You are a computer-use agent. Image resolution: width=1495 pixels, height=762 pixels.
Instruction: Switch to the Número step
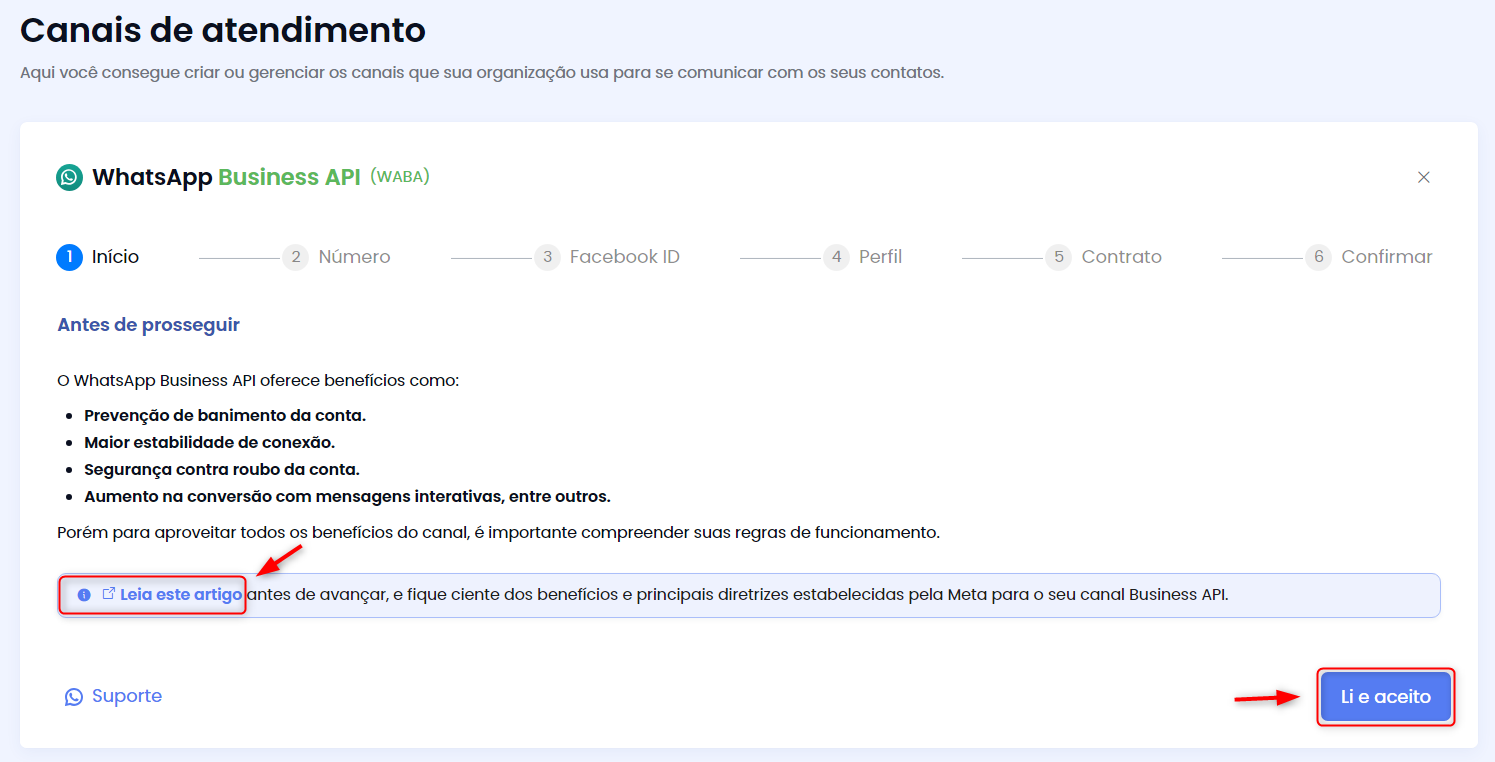pos(354,257)
